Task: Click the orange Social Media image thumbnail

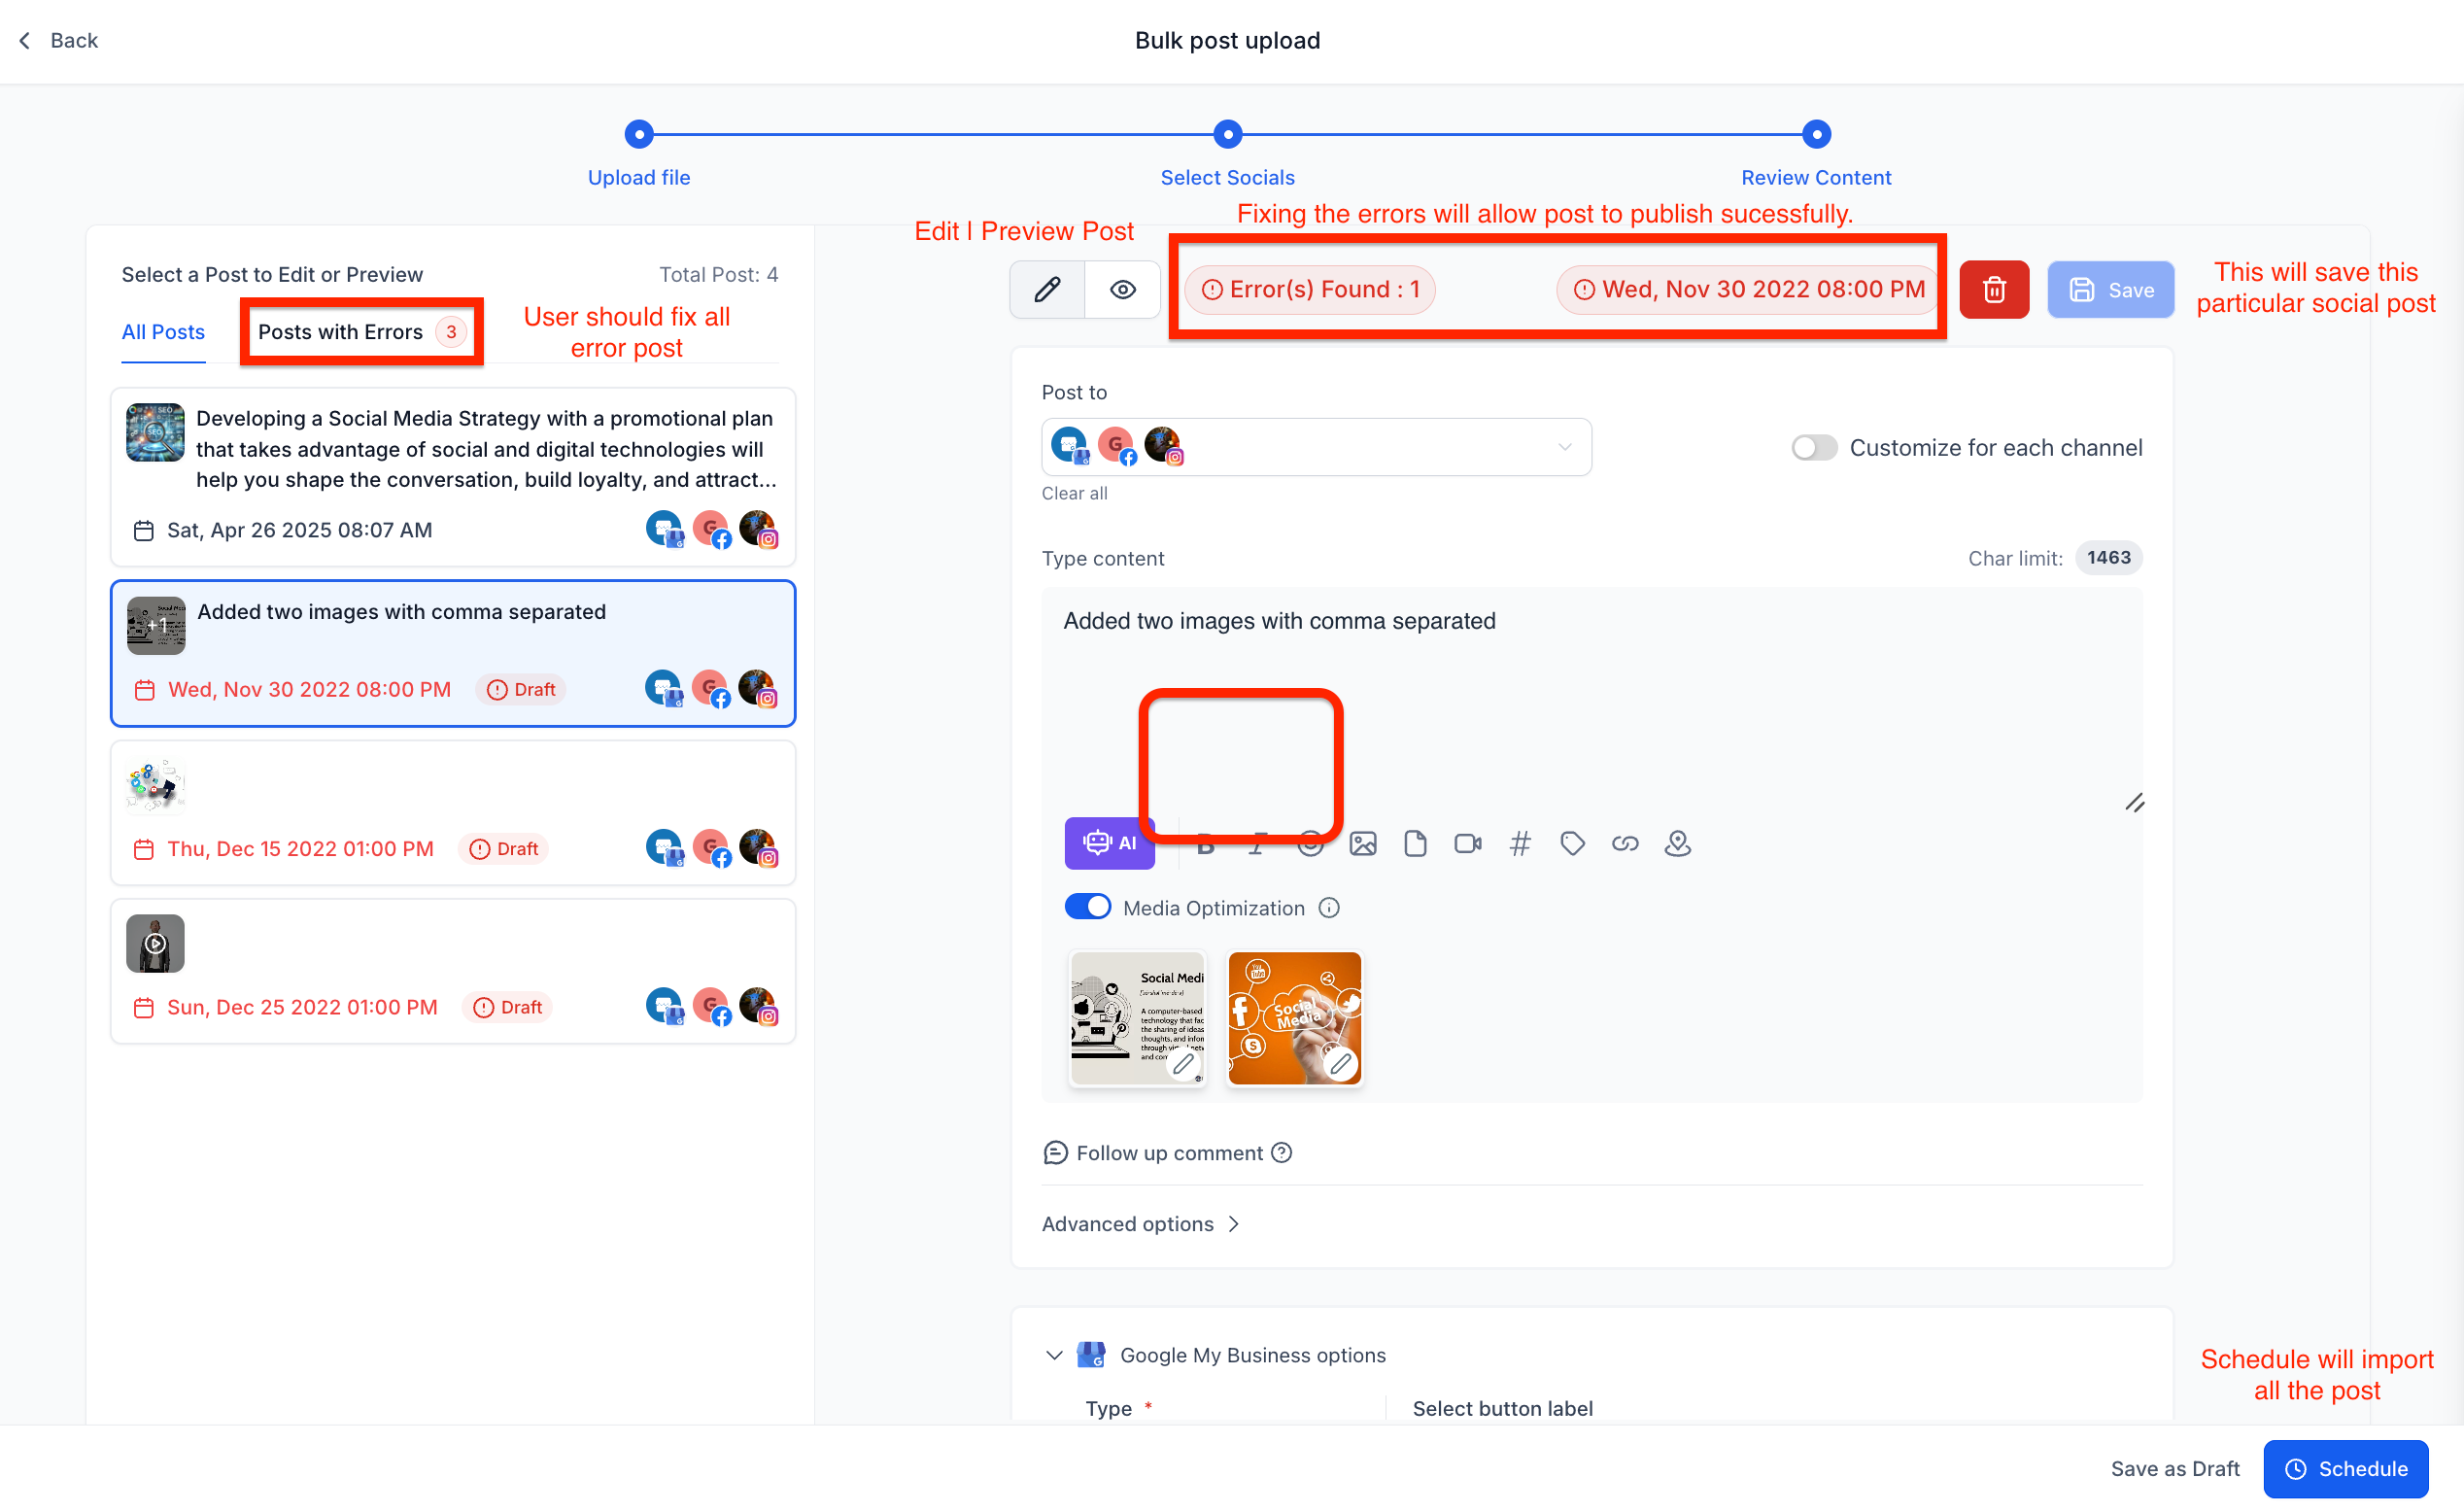Action: 1294,1017
